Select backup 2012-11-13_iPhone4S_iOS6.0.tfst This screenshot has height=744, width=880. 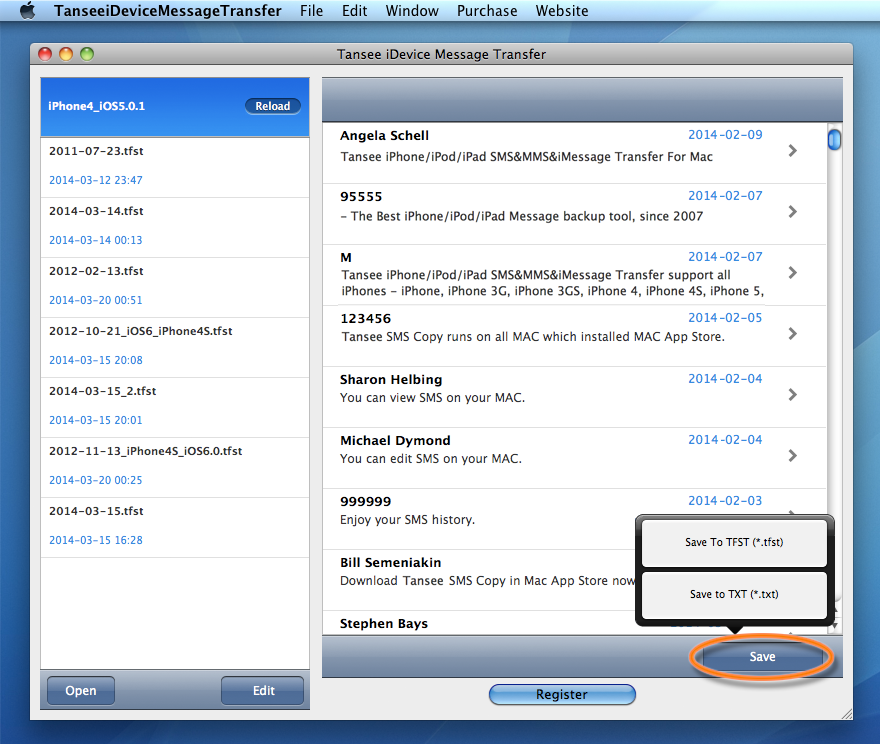175,467
